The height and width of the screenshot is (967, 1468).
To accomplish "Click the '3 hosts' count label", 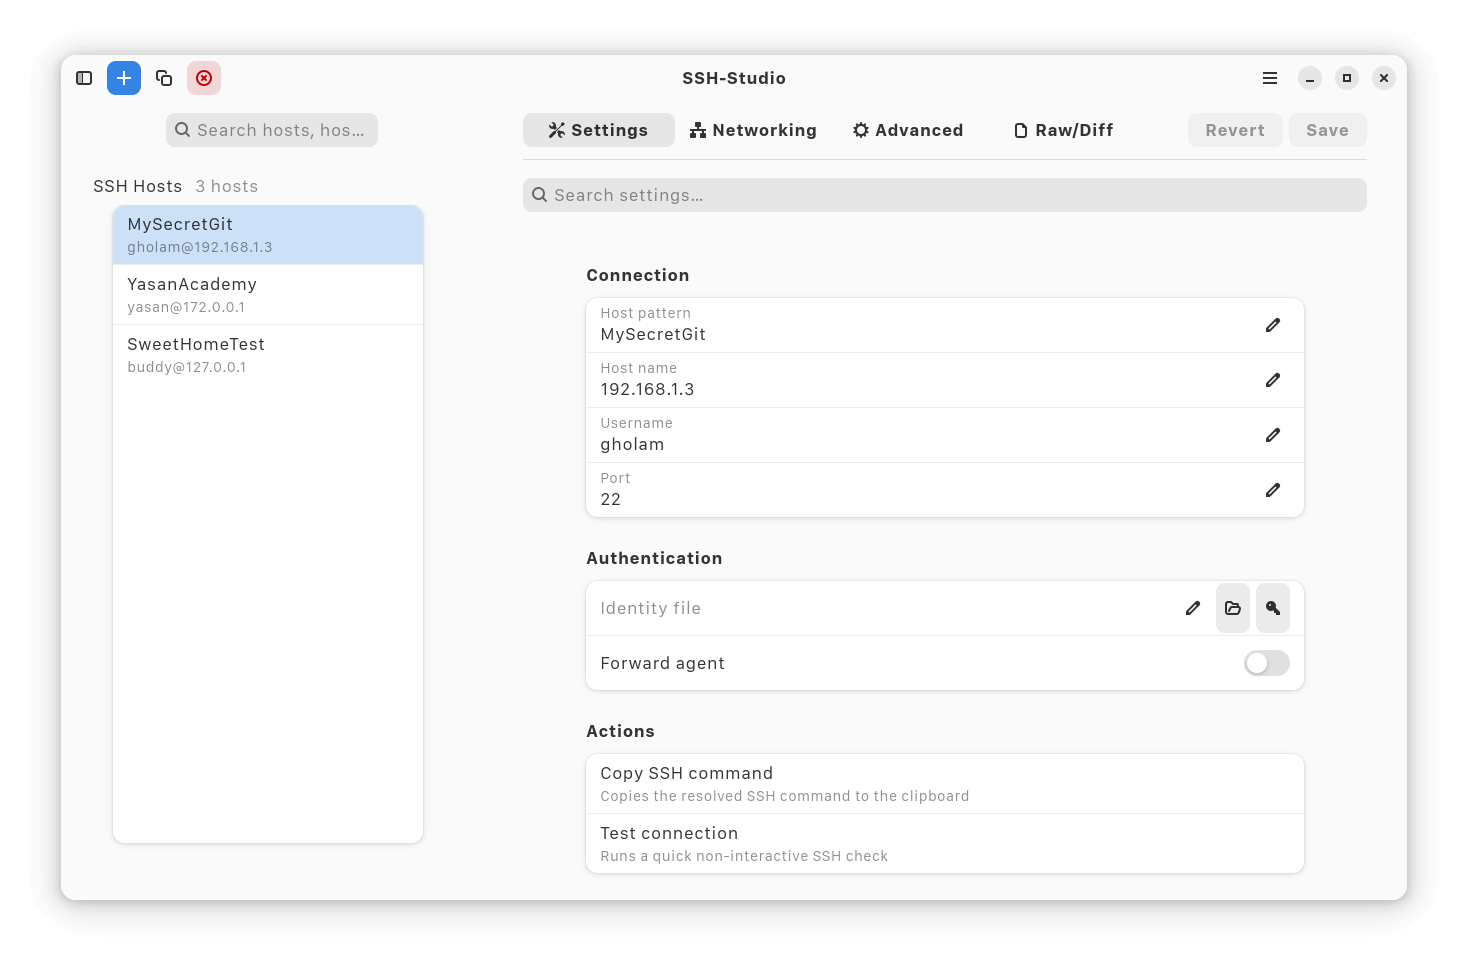I will 227,186.
